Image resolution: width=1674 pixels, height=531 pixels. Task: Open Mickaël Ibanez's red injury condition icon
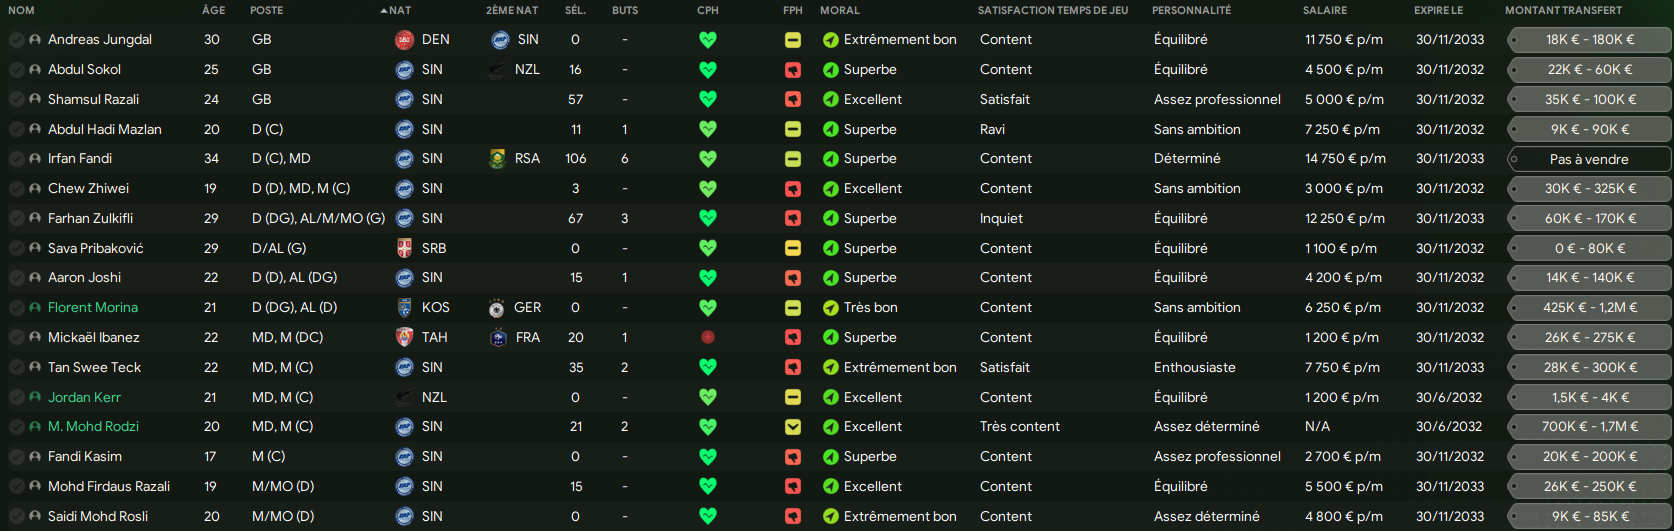(708, 337)
